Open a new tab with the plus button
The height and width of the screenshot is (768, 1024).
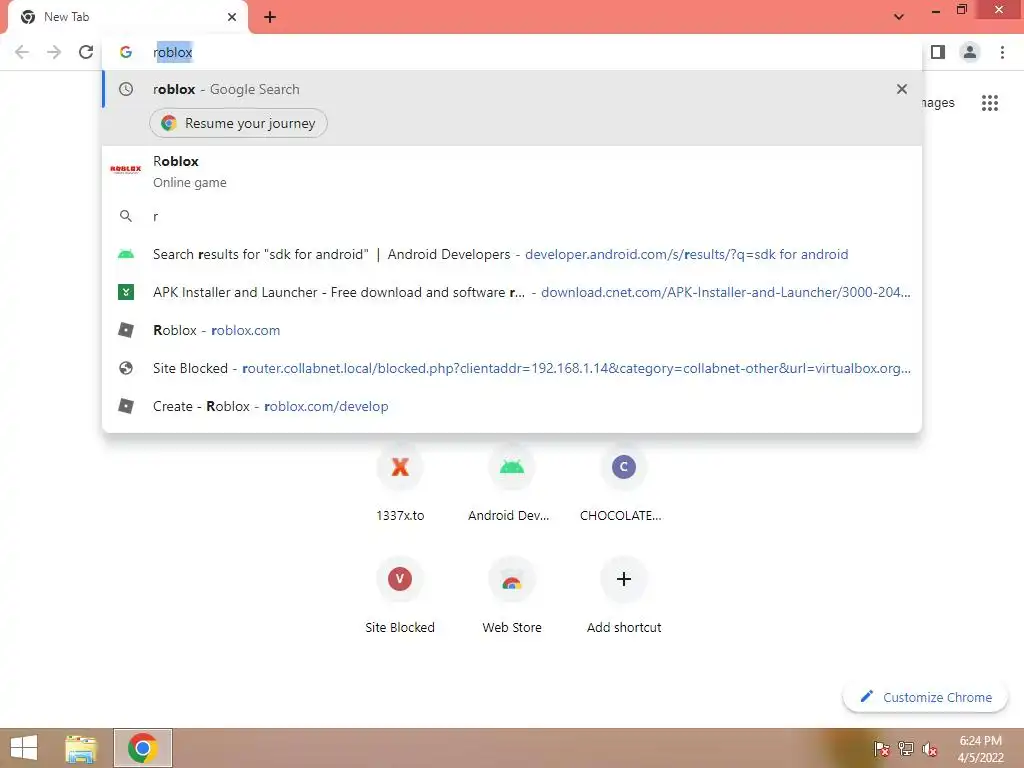pyautogui.click(x=270, y=17)
